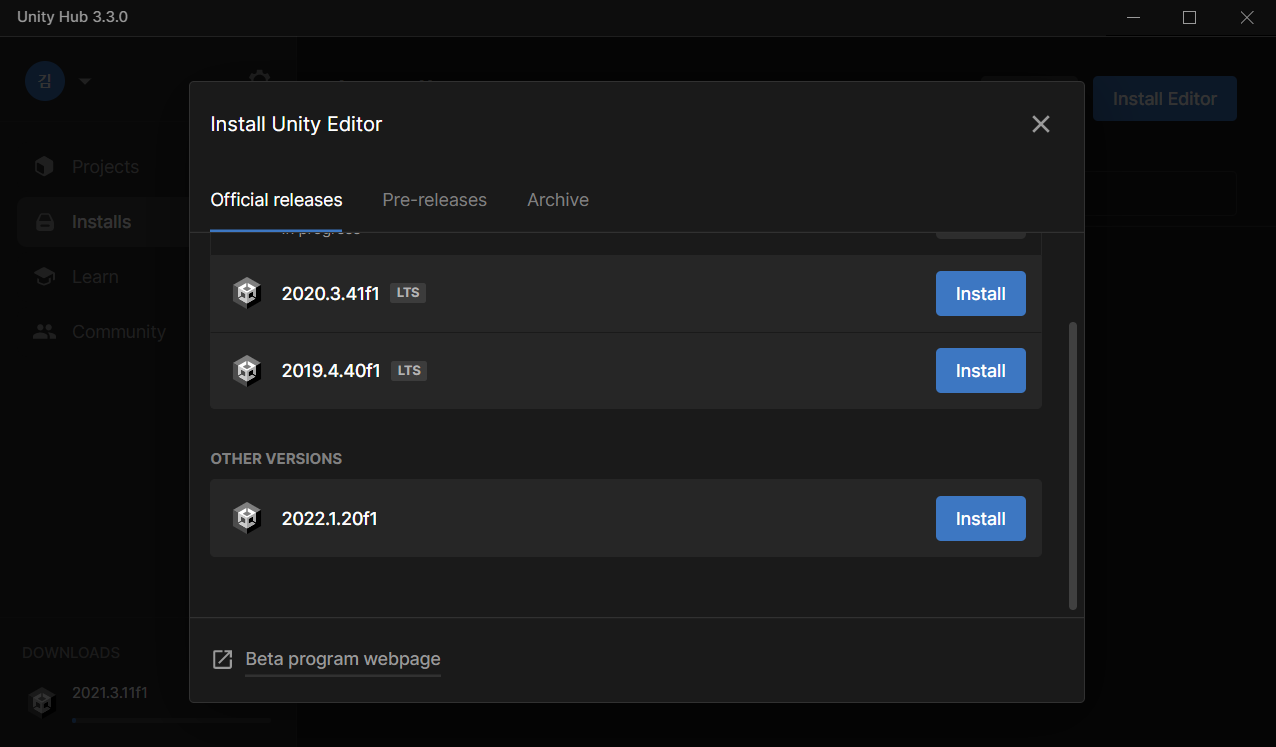The height and width of the screenshot is (747, 1276).
Task: Click the Unity cube icon for 2019.4.40f1
Action: [246, 370]
